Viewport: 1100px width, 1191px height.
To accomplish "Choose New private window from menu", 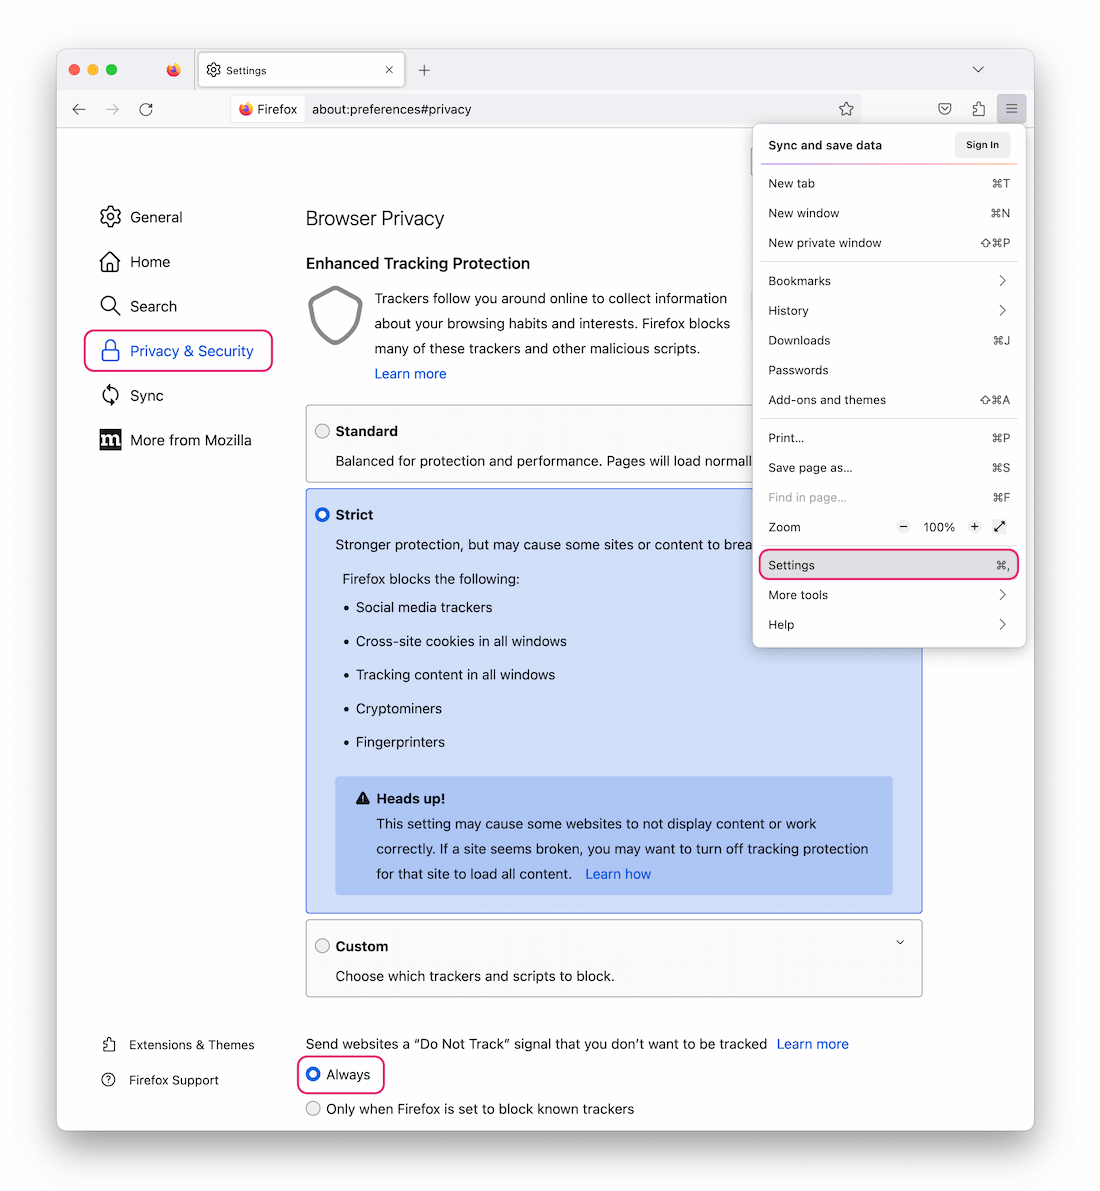I will point(889,242).
